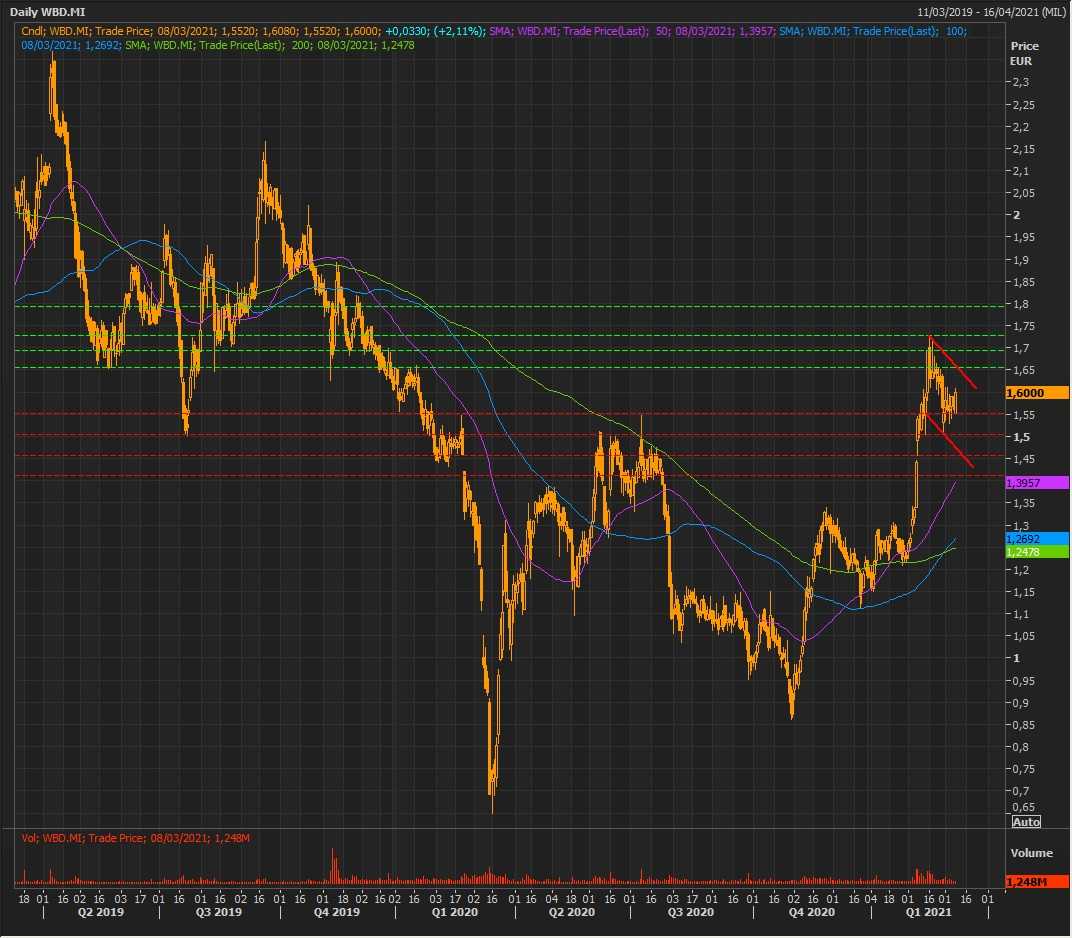Select the green 1,2478 SMA 200 price tag
The width and height of the screenshot is (1072, 938).
point(1025,551)
